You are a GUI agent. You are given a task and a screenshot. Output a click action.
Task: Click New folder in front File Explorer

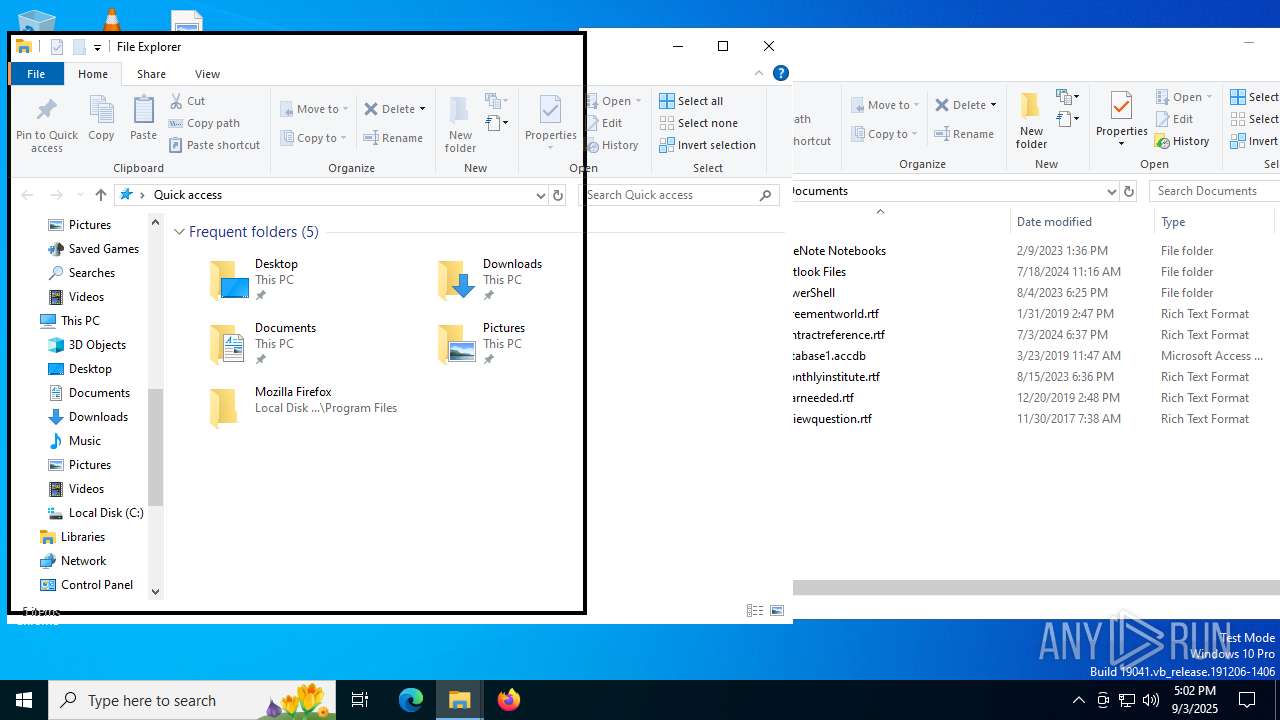pos(460,124)
